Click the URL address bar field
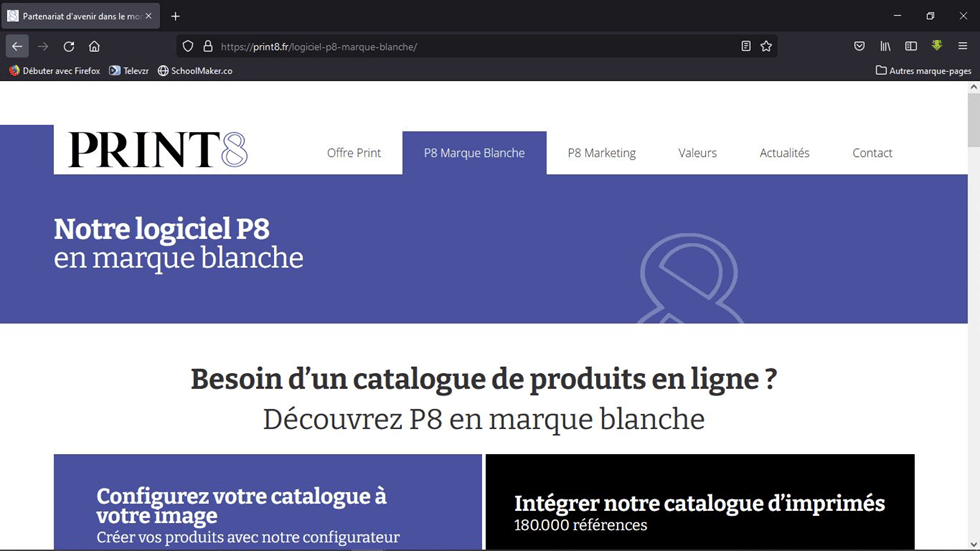 click(470, 46)
